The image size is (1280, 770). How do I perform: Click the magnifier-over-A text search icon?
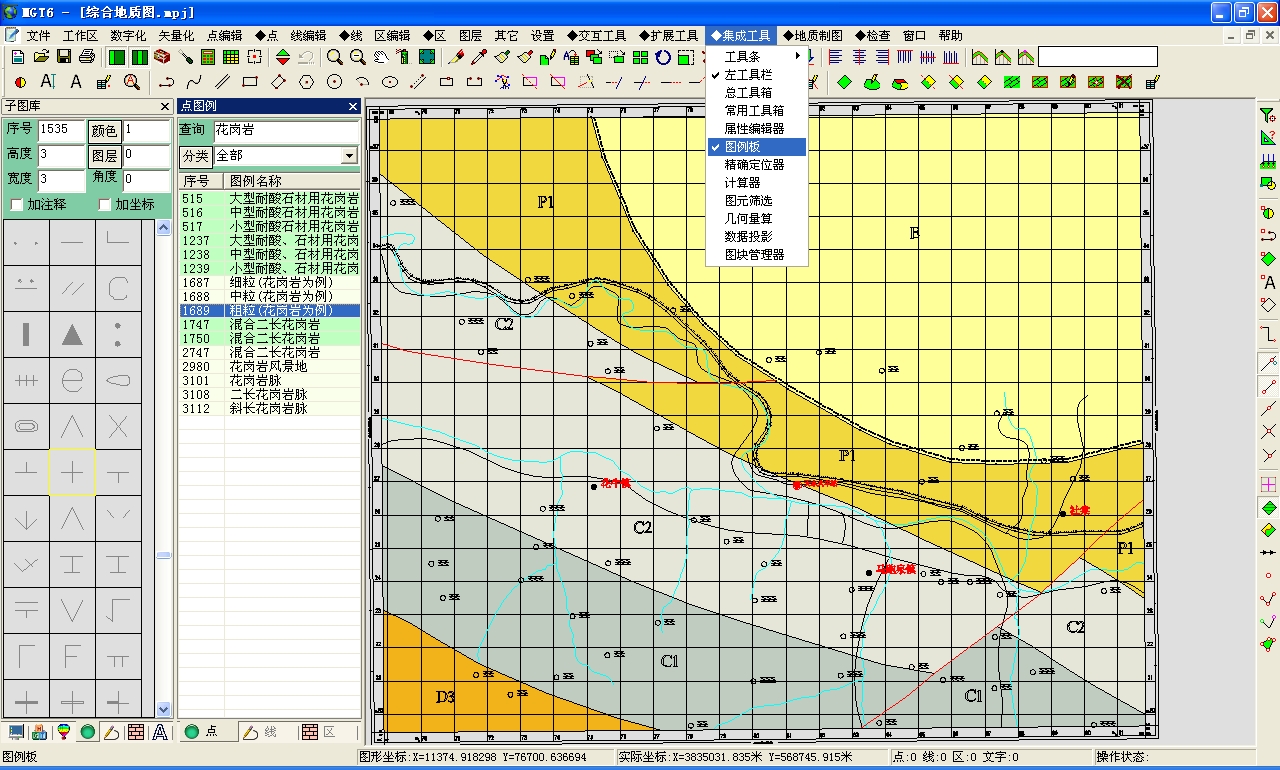tap(131, 82)
